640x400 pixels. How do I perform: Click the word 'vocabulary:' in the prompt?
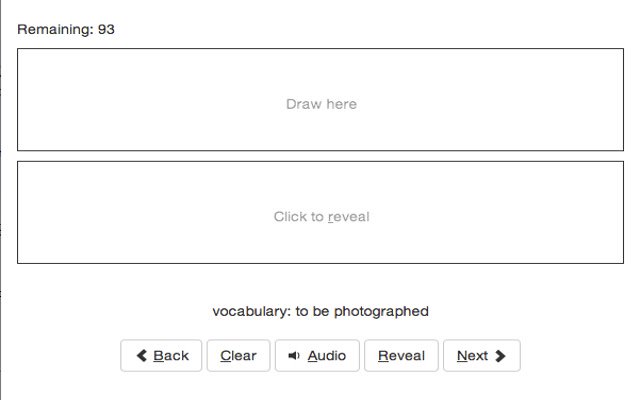(x=252, y=311)
